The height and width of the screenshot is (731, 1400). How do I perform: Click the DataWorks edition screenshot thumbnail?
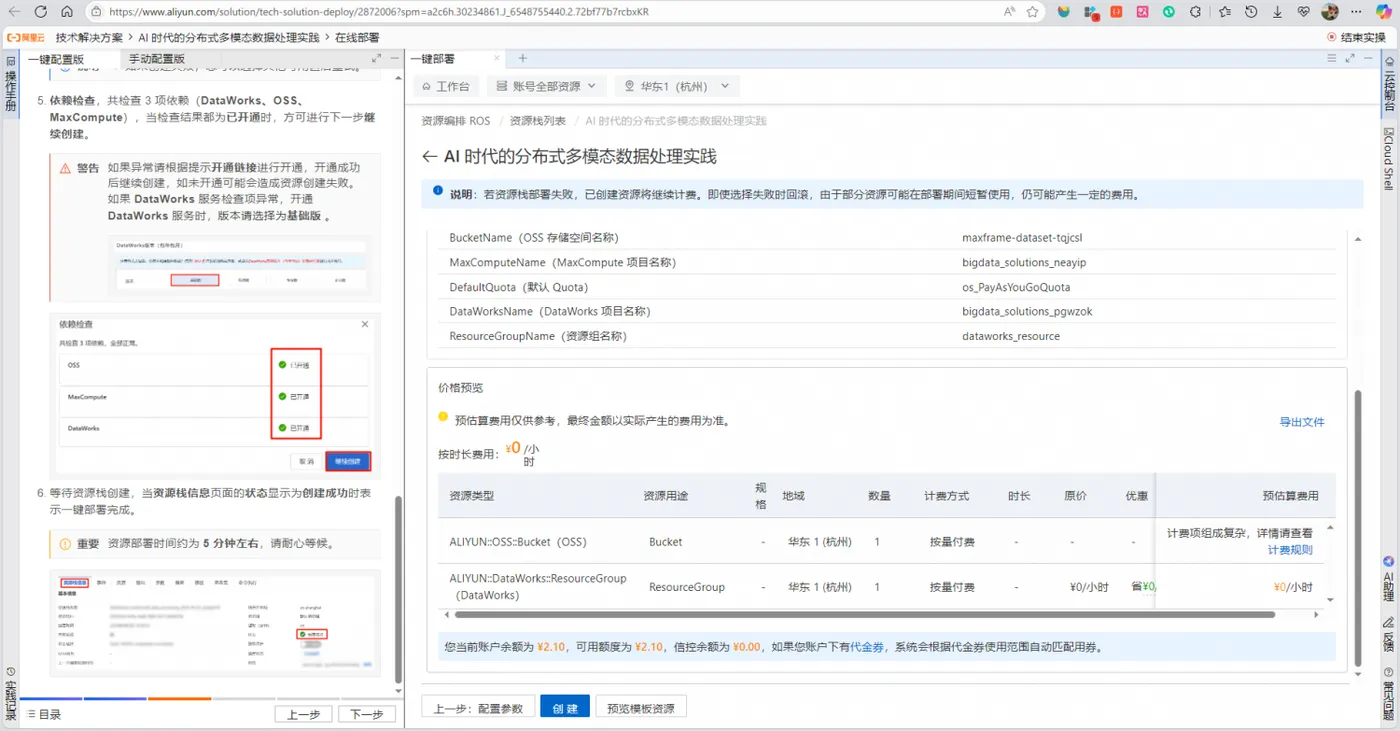click(238, 266)
